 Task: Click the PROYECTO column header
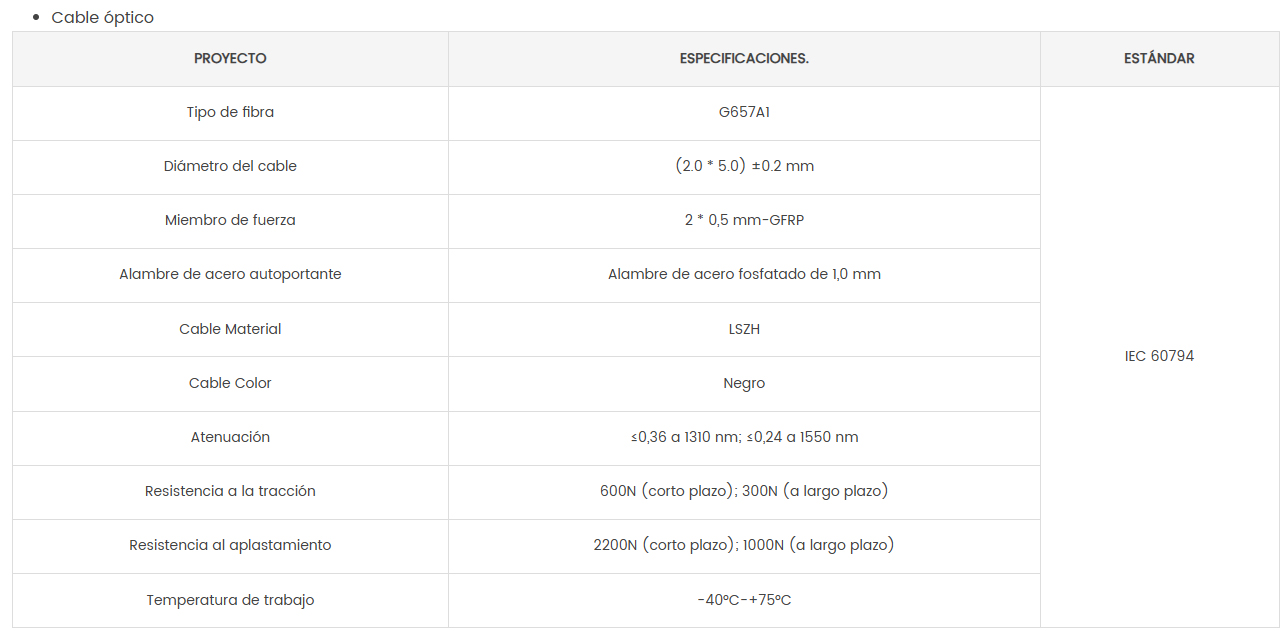point(230,58)
